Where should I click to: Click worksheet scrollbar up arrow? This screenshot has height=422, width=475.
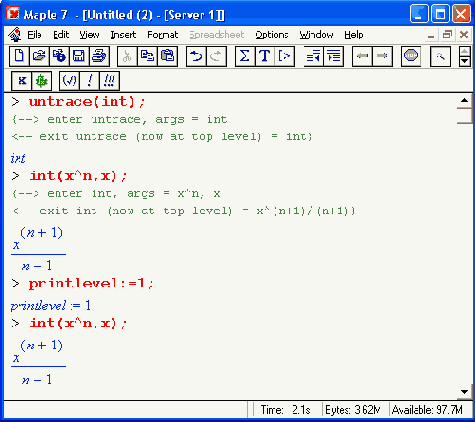[464, 100]
